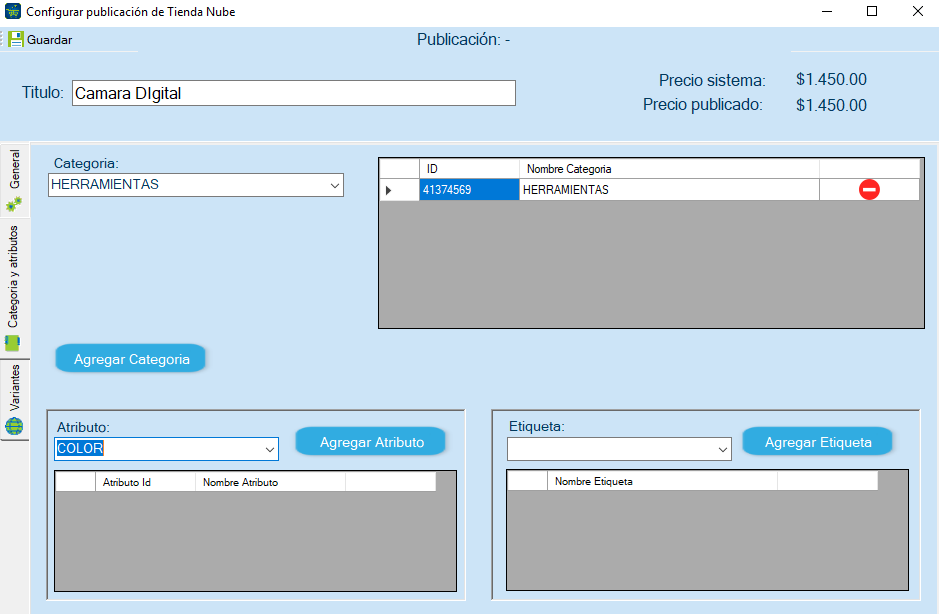Screen dimensions: 939x614
Task: Click the app icon in title bar
Action: coord(13,11)
